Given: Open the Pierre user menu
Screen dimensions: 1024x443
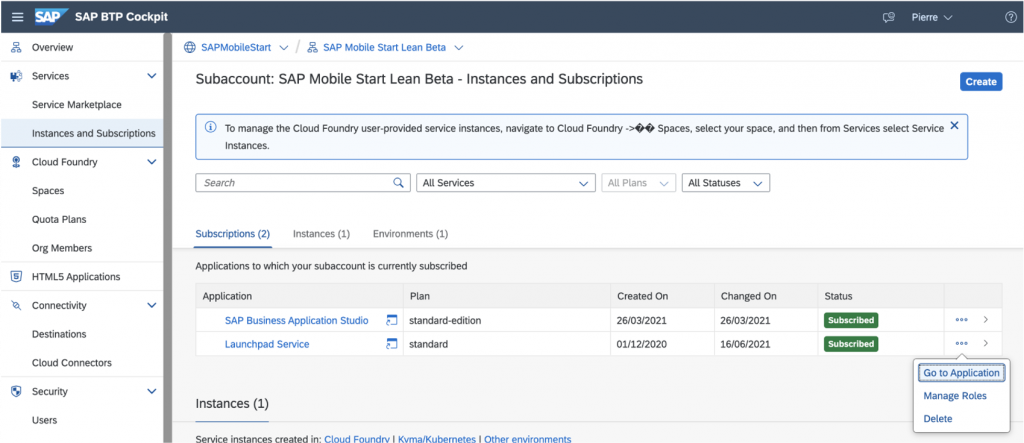Looking at the screenshot, I should pos(932,17).
